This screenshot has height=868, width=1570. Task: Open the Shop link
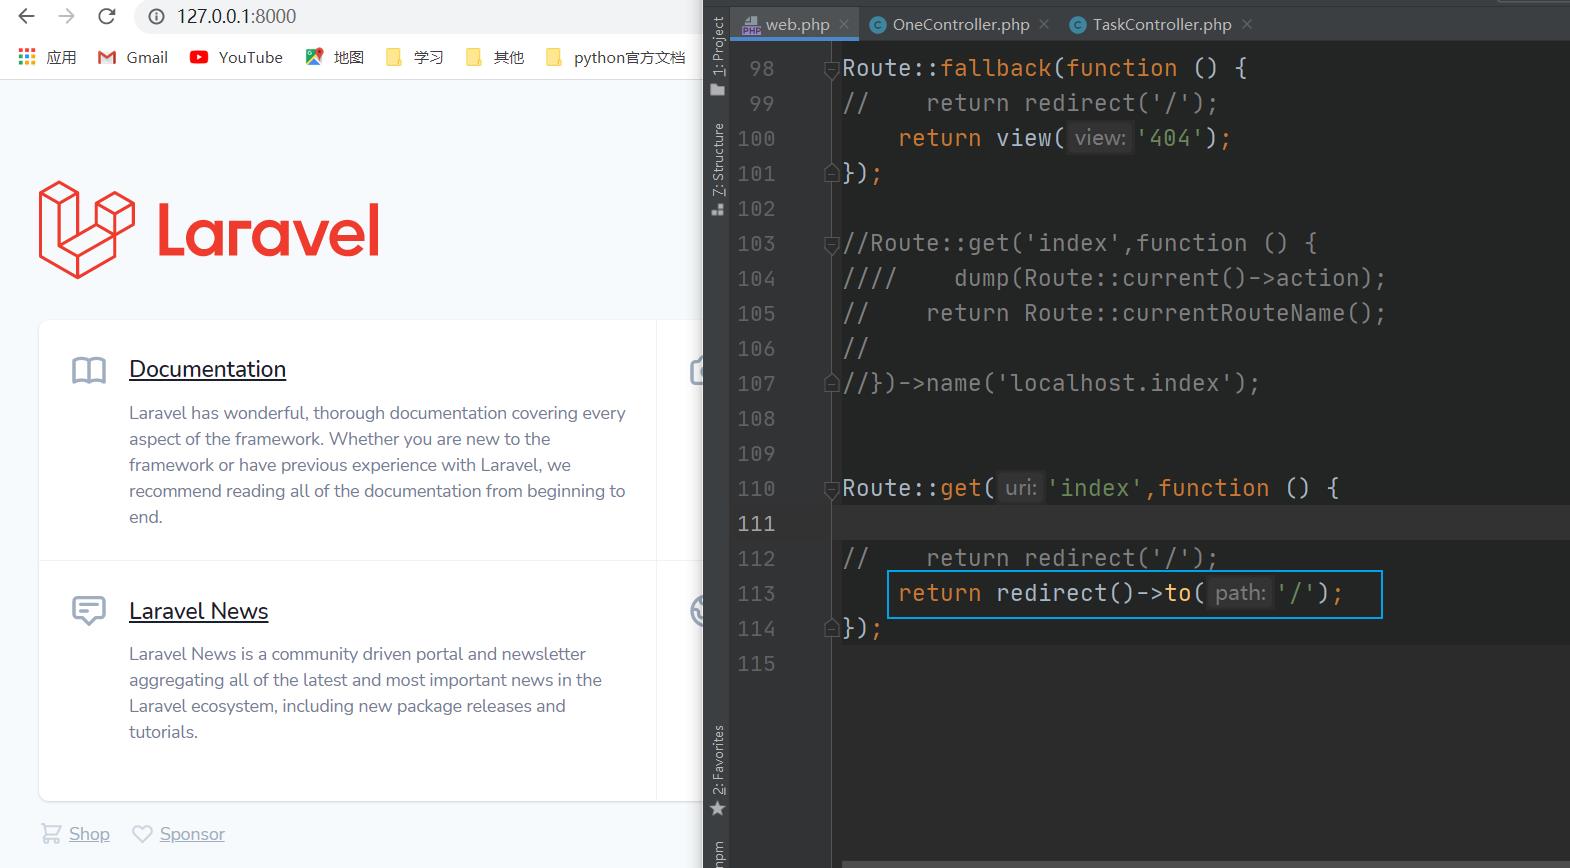tap(89, 834)
